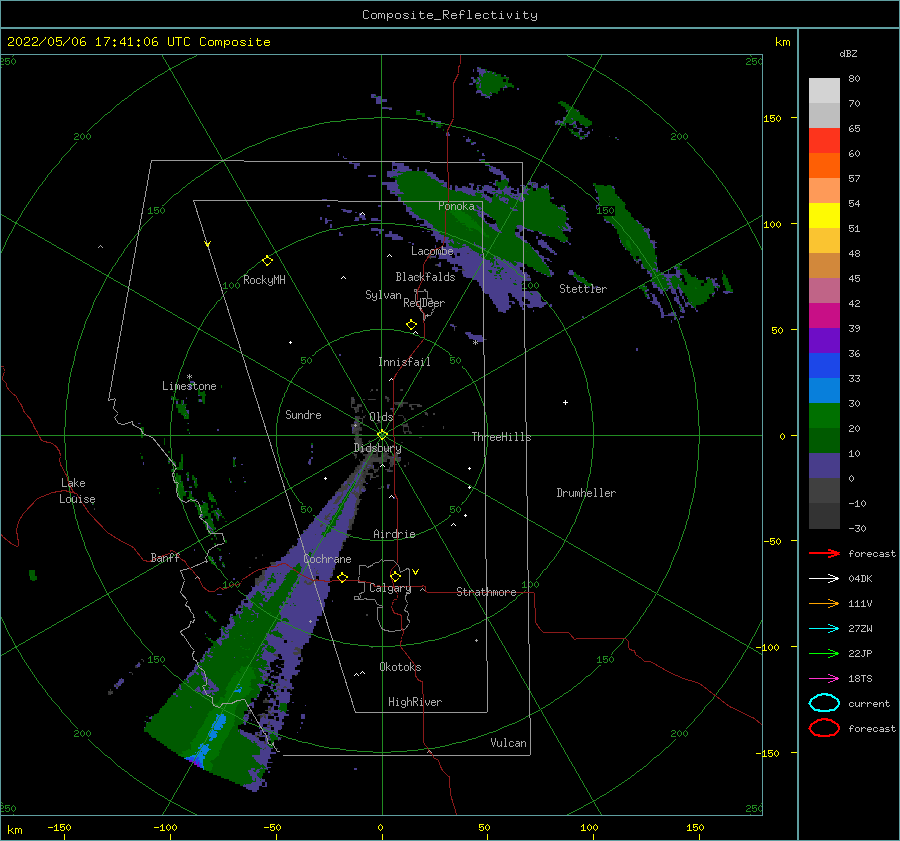
Task: Click the Blackfalds label
Action: tap(425, 277)
